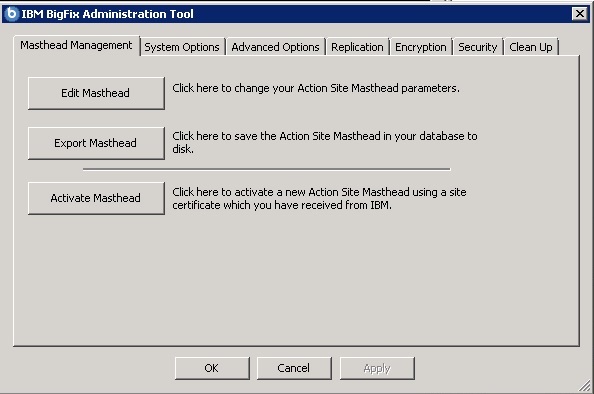The height and width of the screenshot is (394, 594).
Task: Switch to the Masthead Management tab
Action: 76,45
